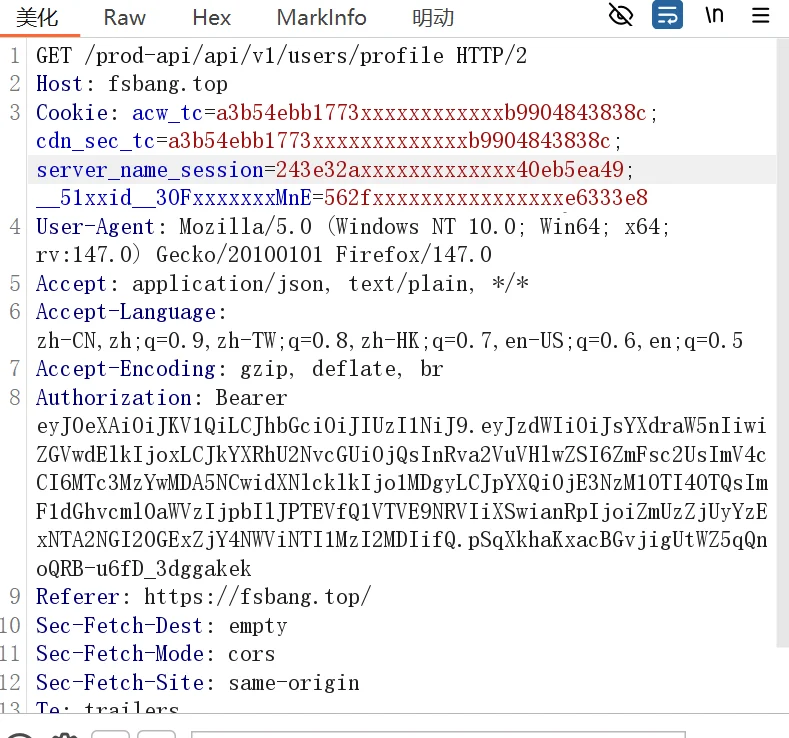The width and height of the screenshot is (789, 738).
Task: Toggle the \n non-printable characters button
Action: click(714, 15)
